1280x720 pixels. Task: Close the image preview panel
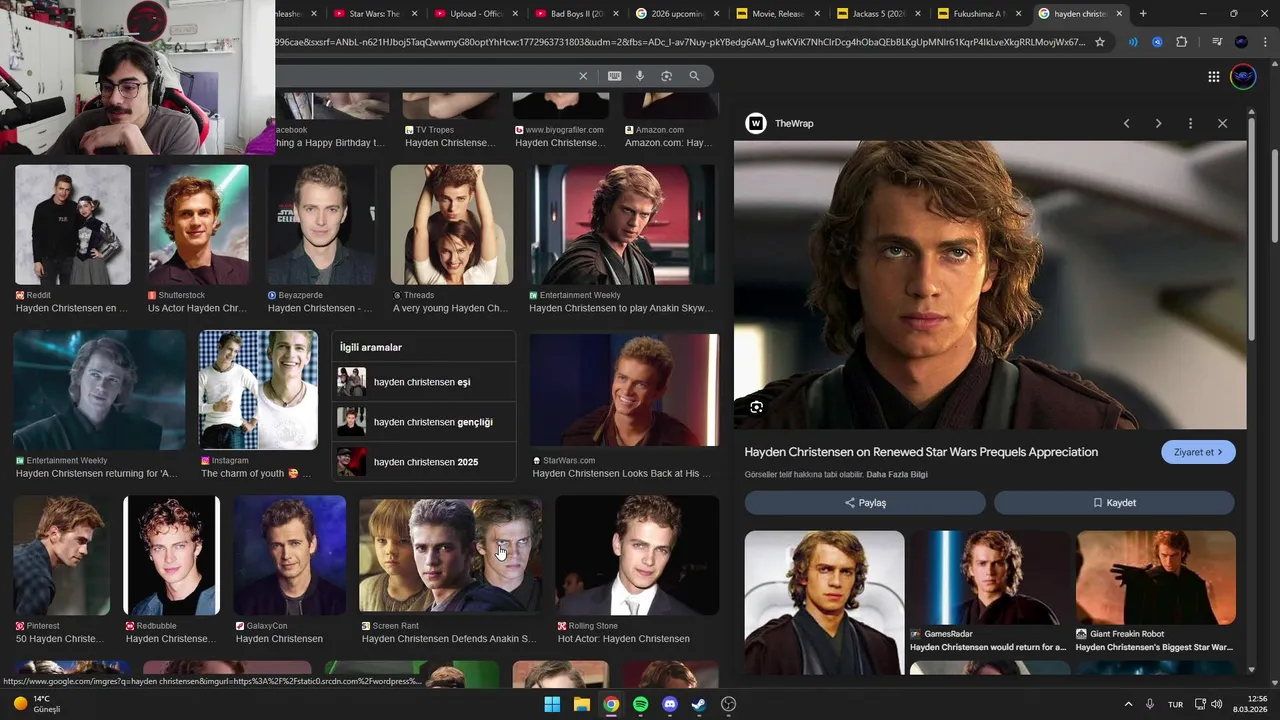pyautogui.click(x=1222, y=123)
